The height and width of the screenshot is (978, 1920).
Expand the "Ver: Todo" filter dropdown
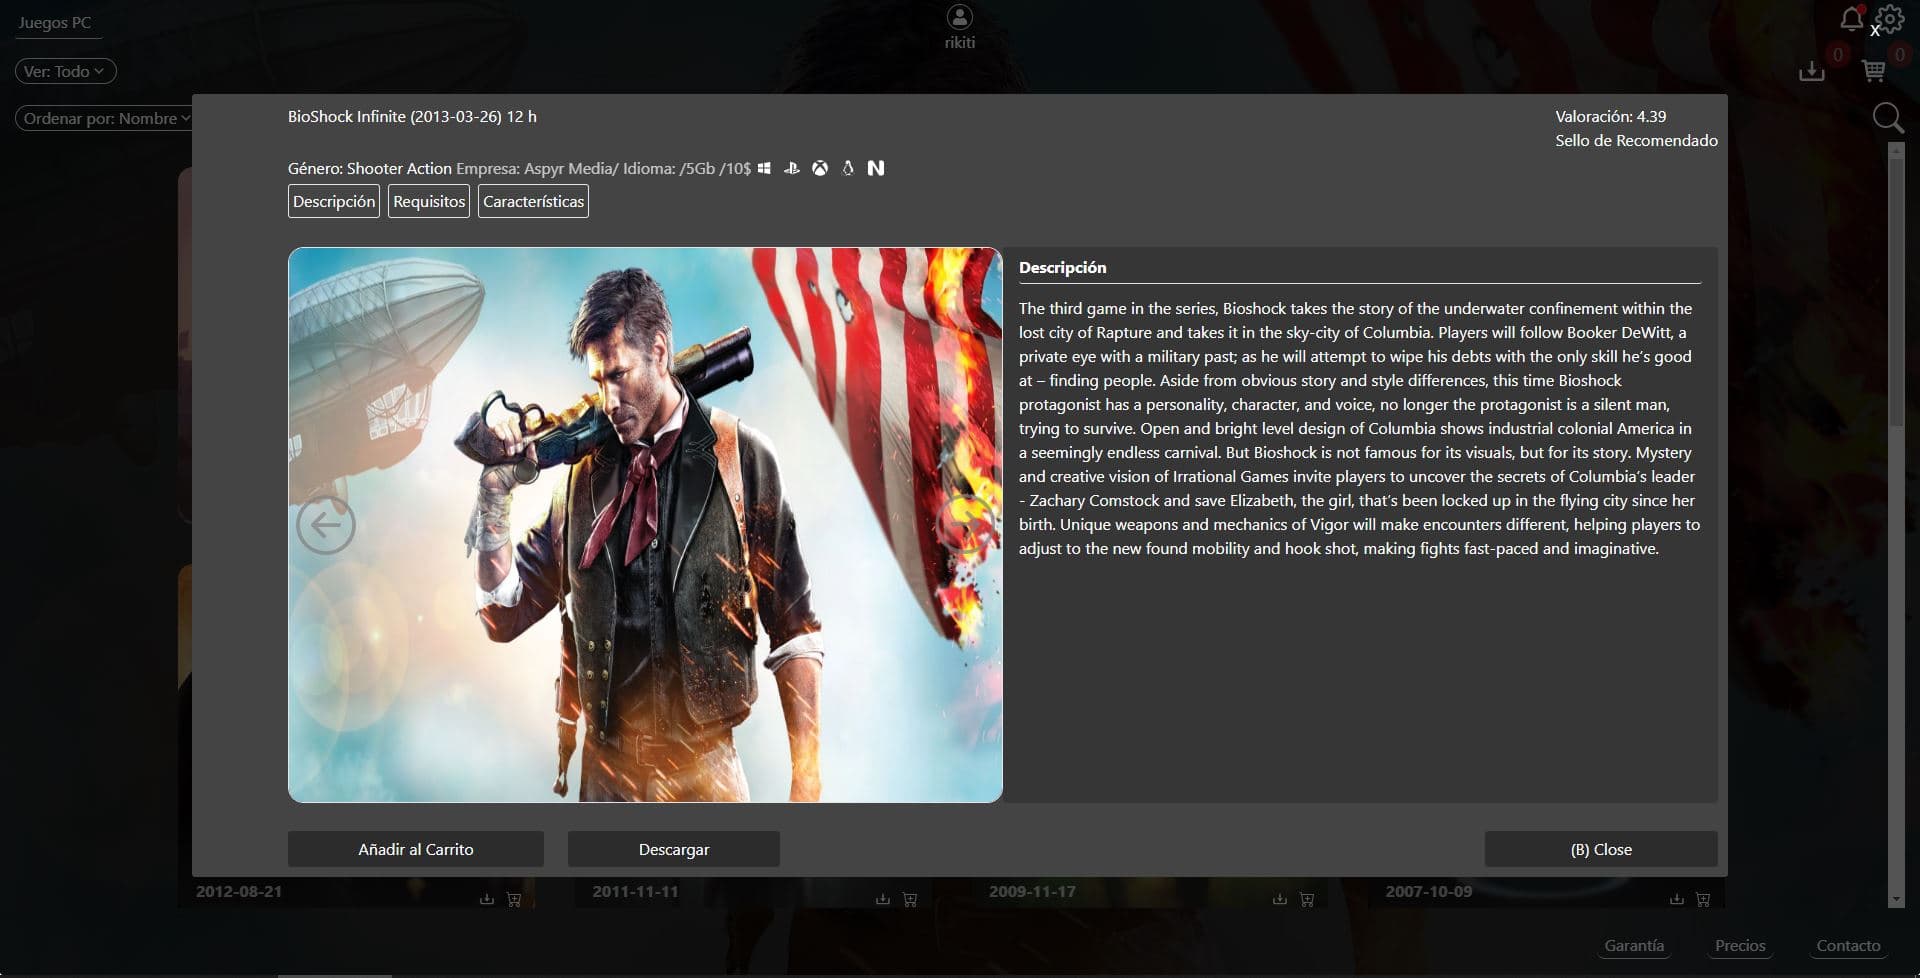pos(65,71)
